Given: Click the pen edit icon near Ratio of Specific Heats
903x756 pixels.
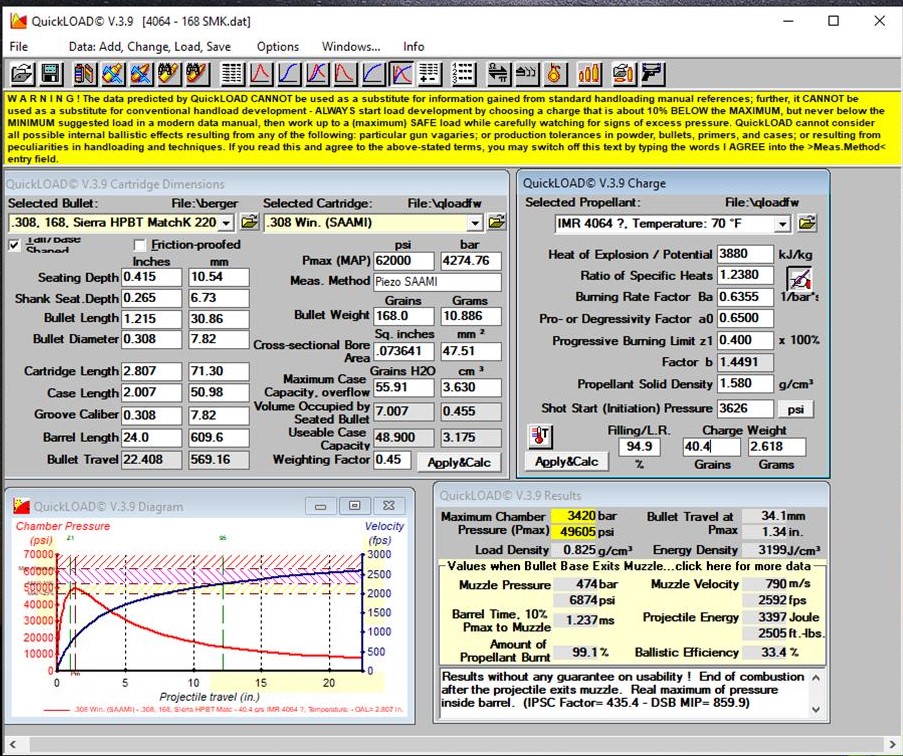Looking at the screenshot, I should [799, 279].
